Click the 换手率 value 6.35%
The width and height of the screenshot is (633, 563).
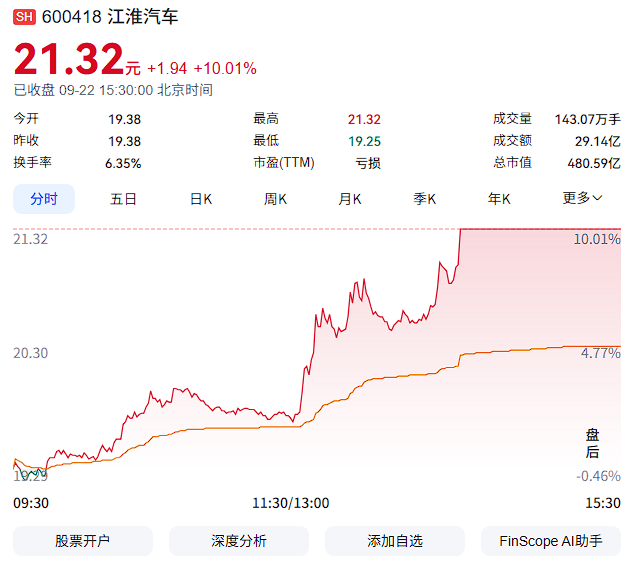(123, 163)
